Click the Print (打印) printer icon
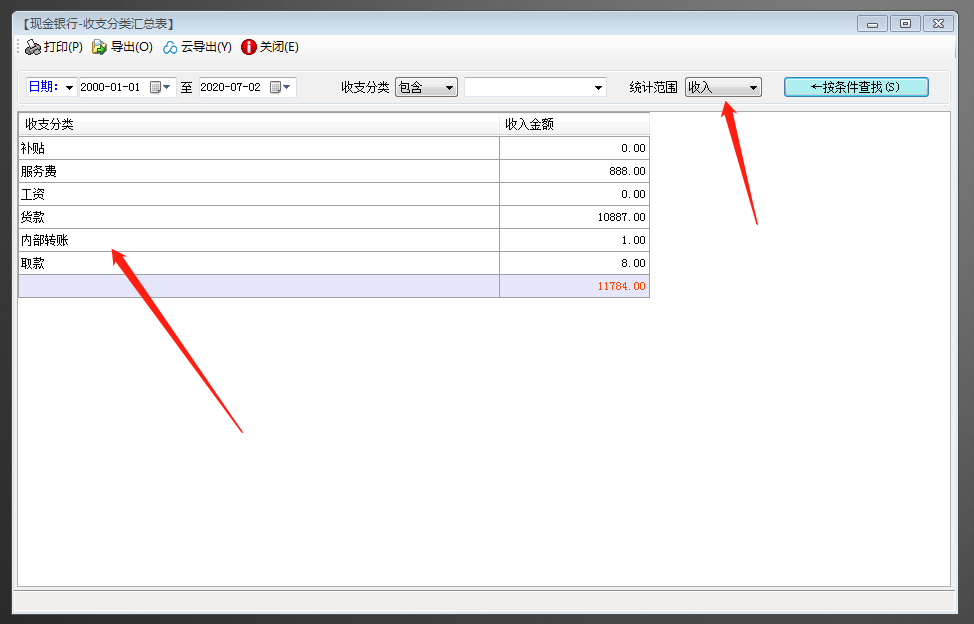 click(33, 47)
